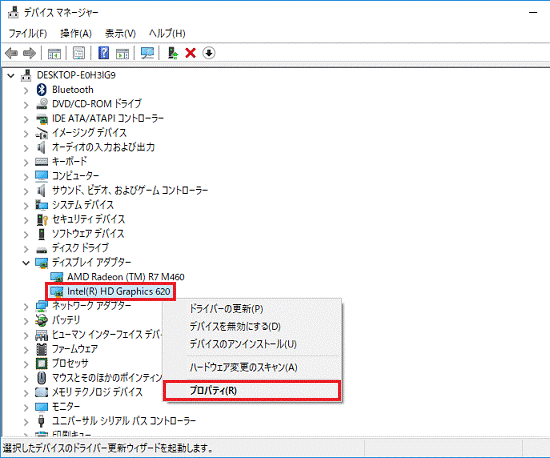Choose ドライバーの更新(P) from context menu
The width and height of the screenshot is (550, 458).
coord(253,309)
